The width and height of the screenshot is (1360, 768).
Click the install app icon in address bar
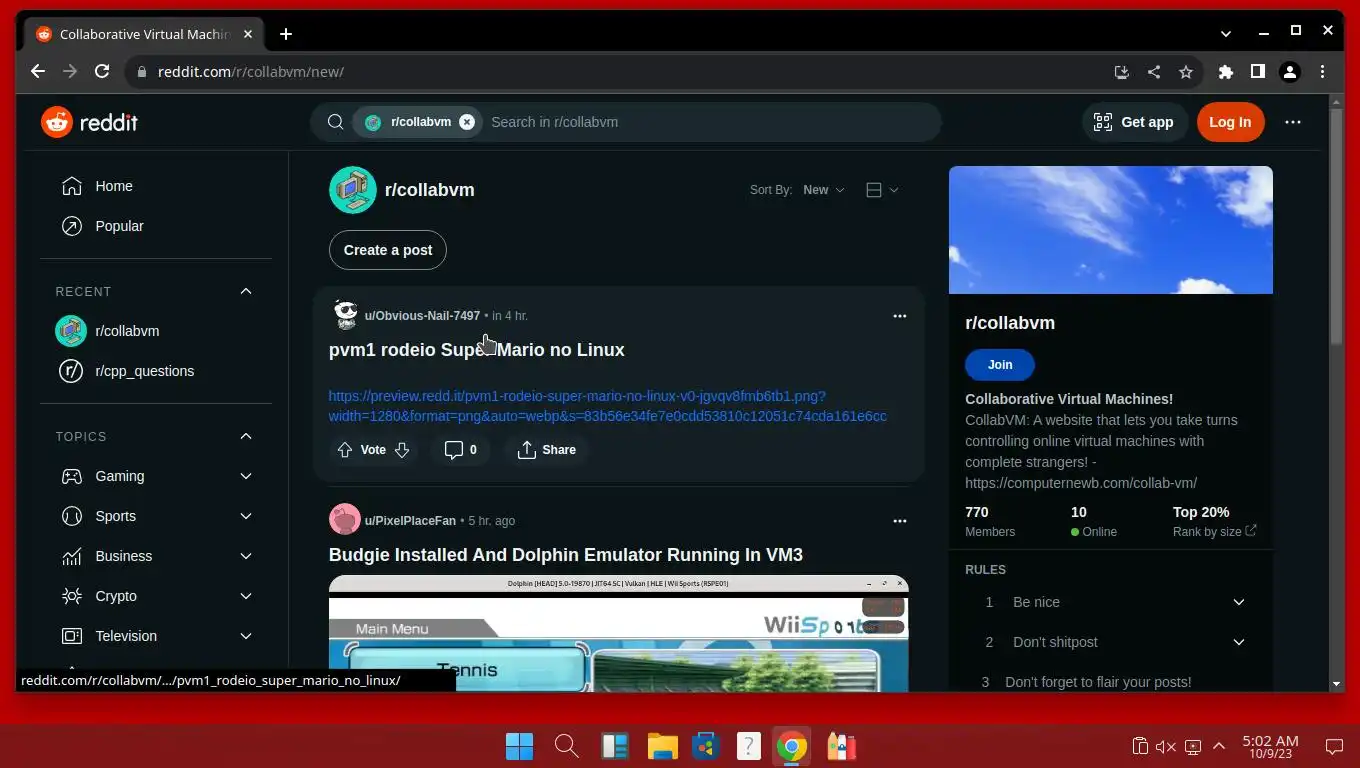point(1122,72)
